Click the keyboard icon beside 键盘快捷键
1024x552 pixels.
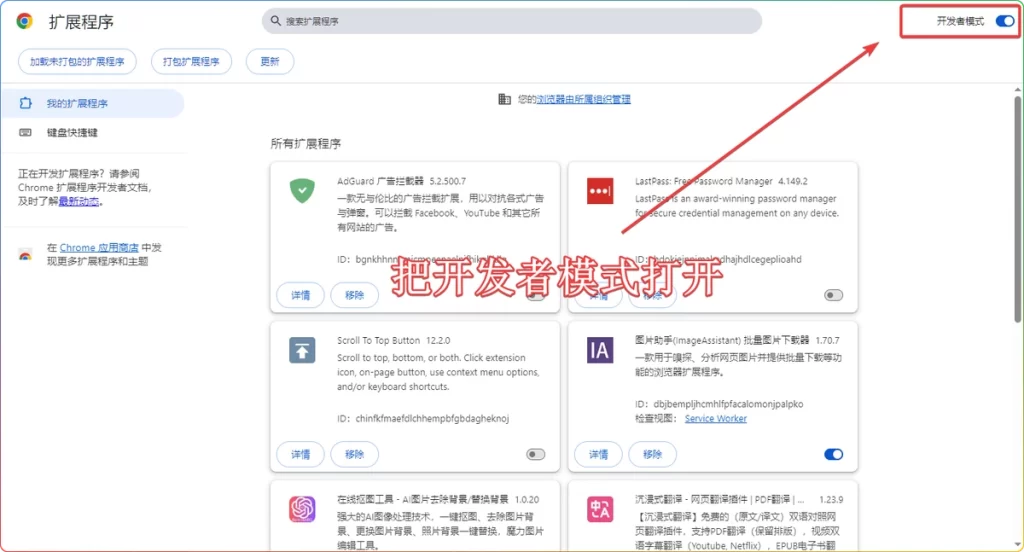(x=25, y=133)
